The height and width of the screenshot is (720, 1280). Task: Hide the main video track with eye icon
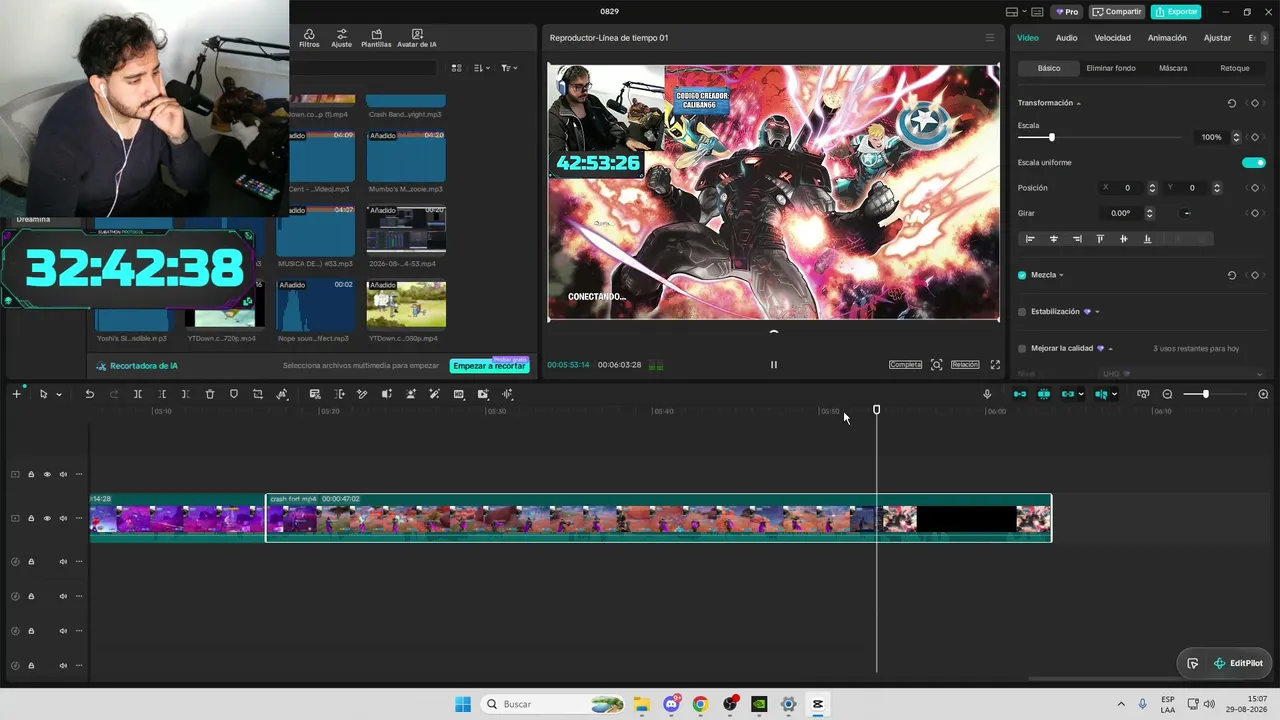(47, 518)
